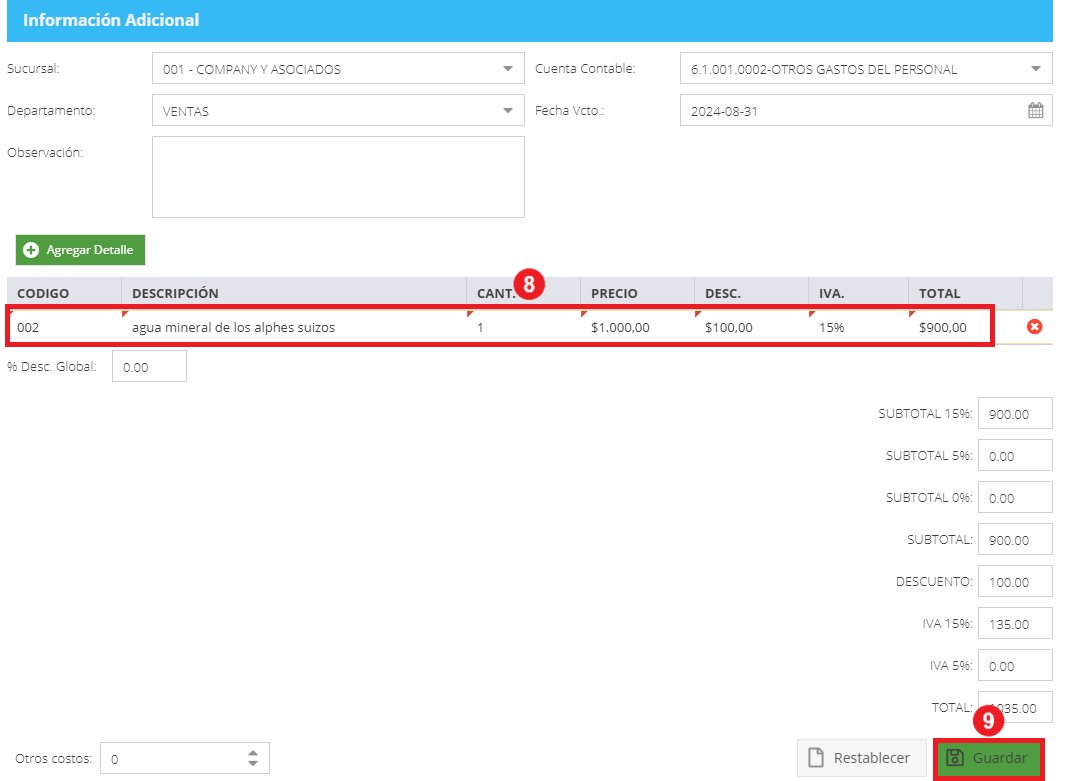Delete the agua mineral detail row
This screenshot has width=1065, height=781.
(x=1034, y=327)
